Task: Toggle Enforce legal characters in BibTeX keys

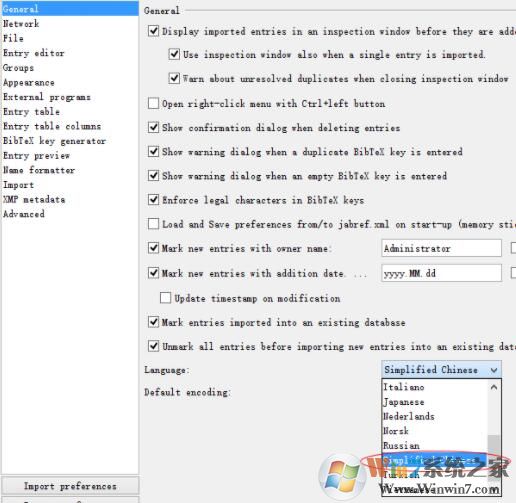Action: click(153, 200)
